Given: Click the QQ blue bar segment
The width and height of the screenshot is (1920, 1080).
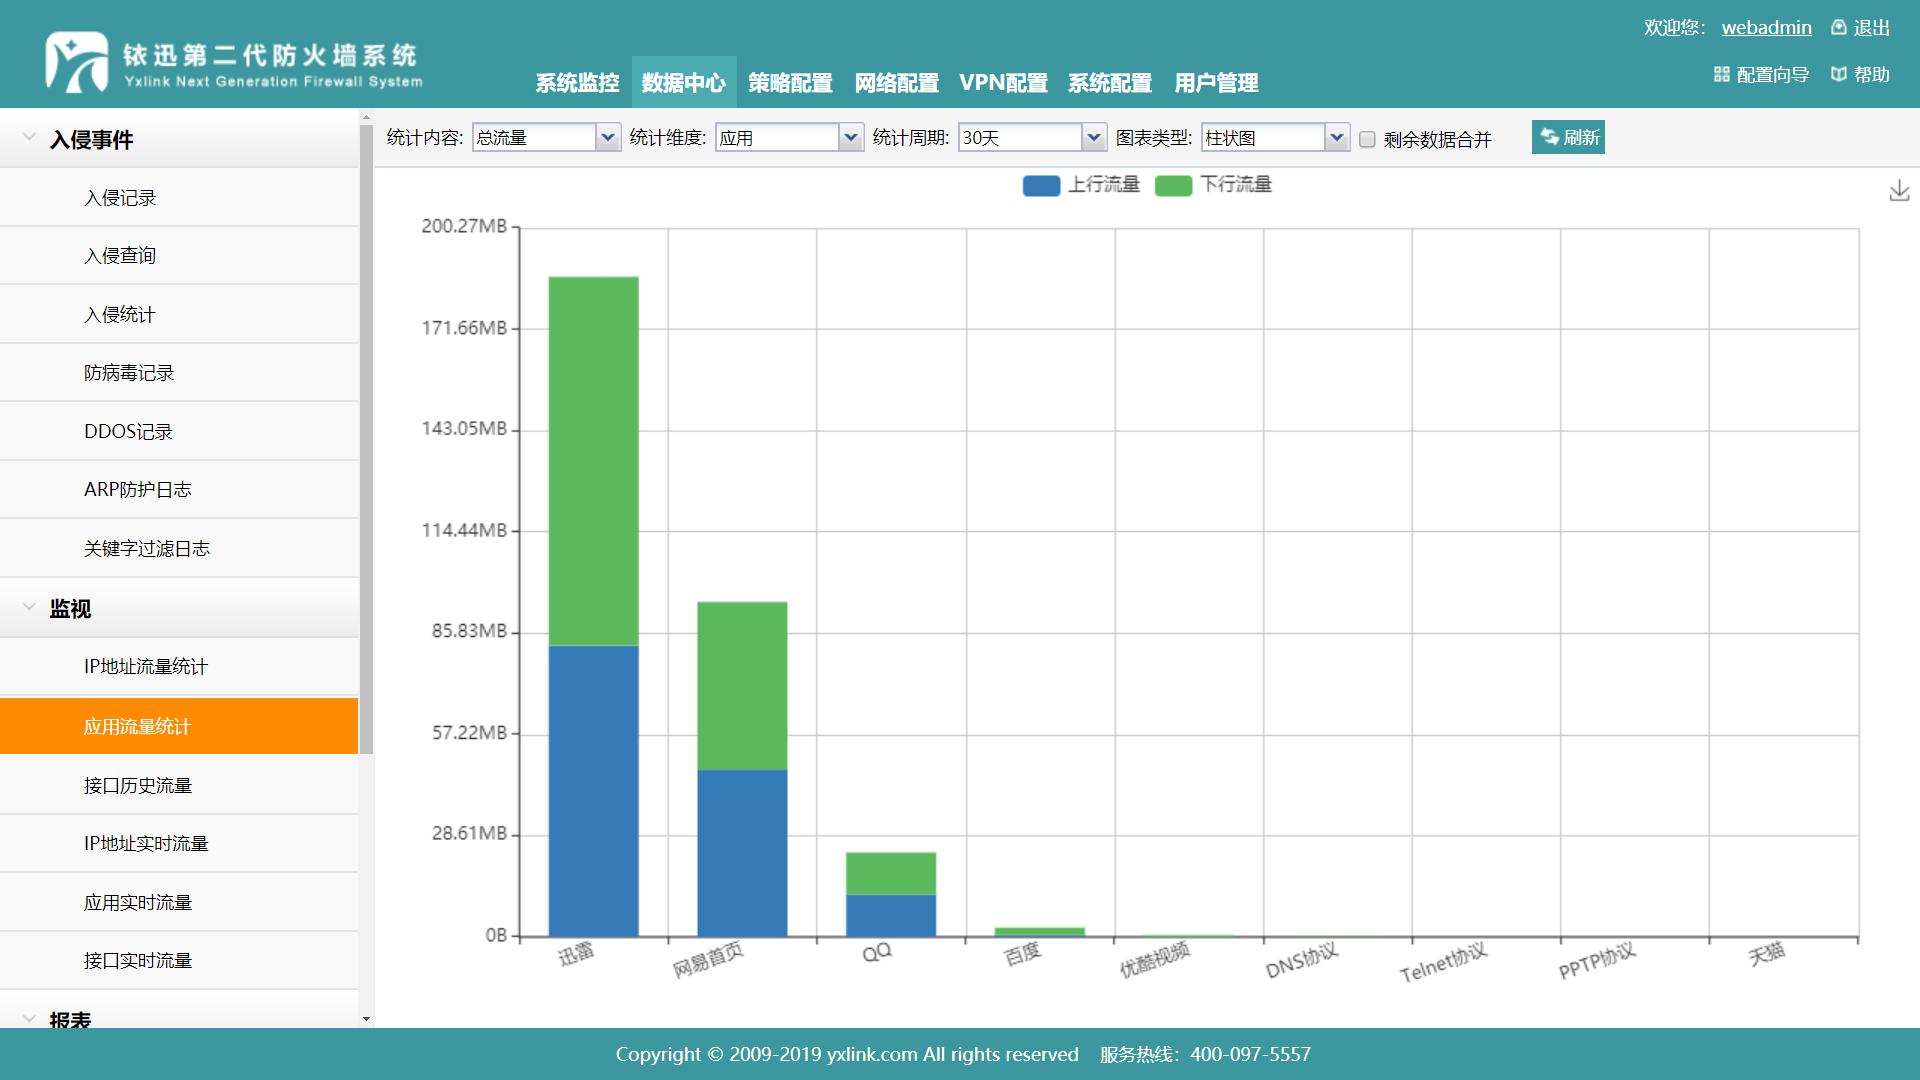Looking at the screenshot, I should click(891, 916).
